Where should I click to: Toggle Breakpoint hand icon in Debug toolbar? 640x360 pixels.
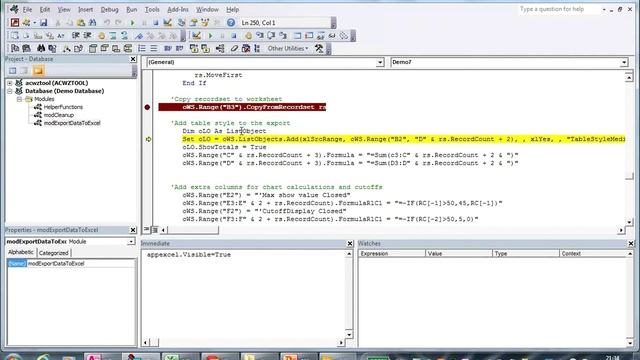pos(248,36)
